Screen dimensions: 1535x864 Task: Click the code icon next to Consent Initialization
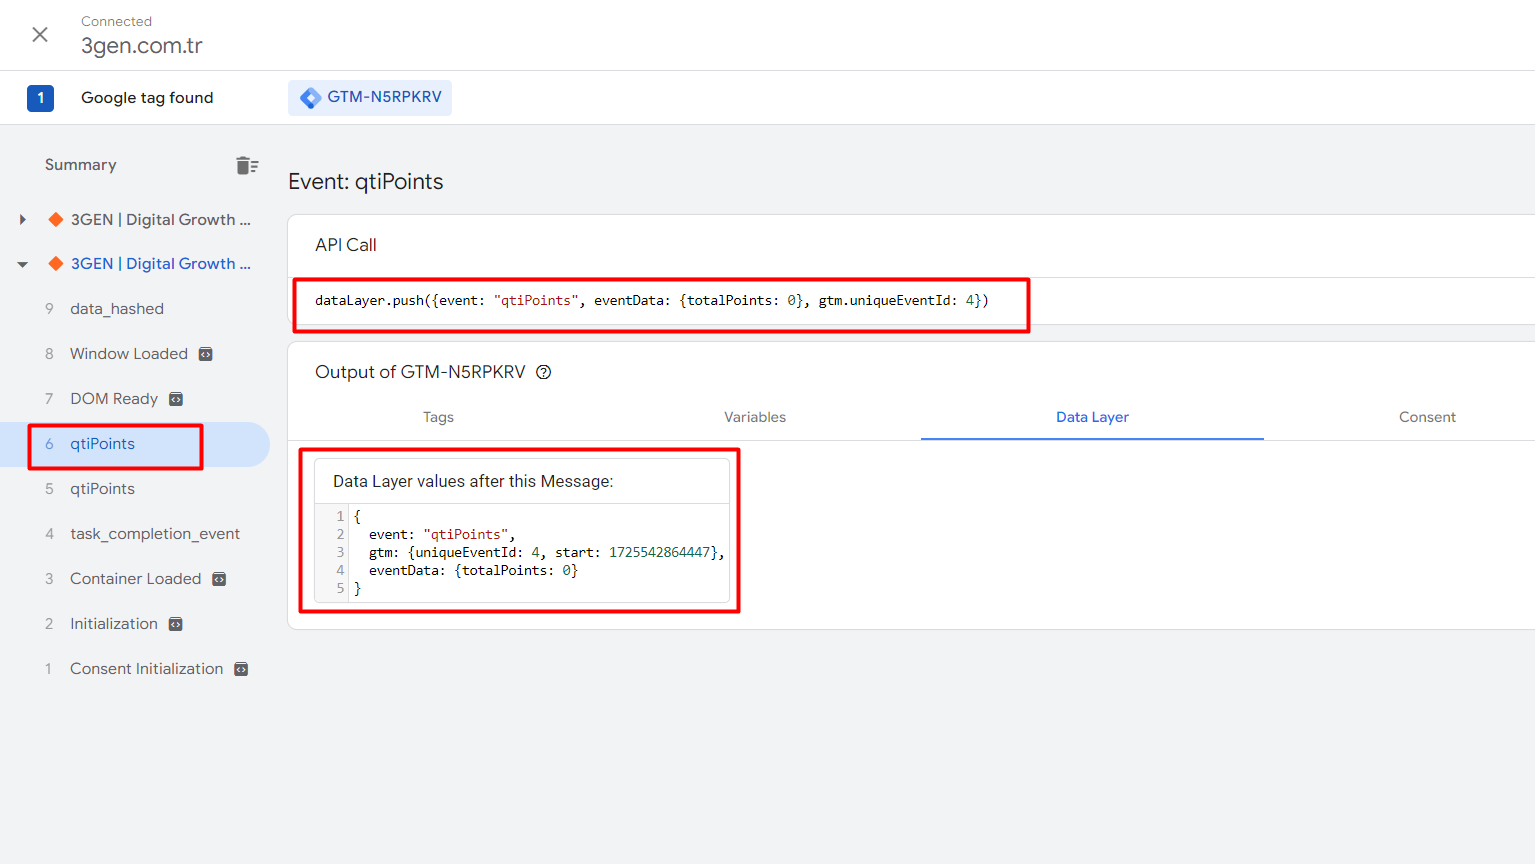coord(241,669)
